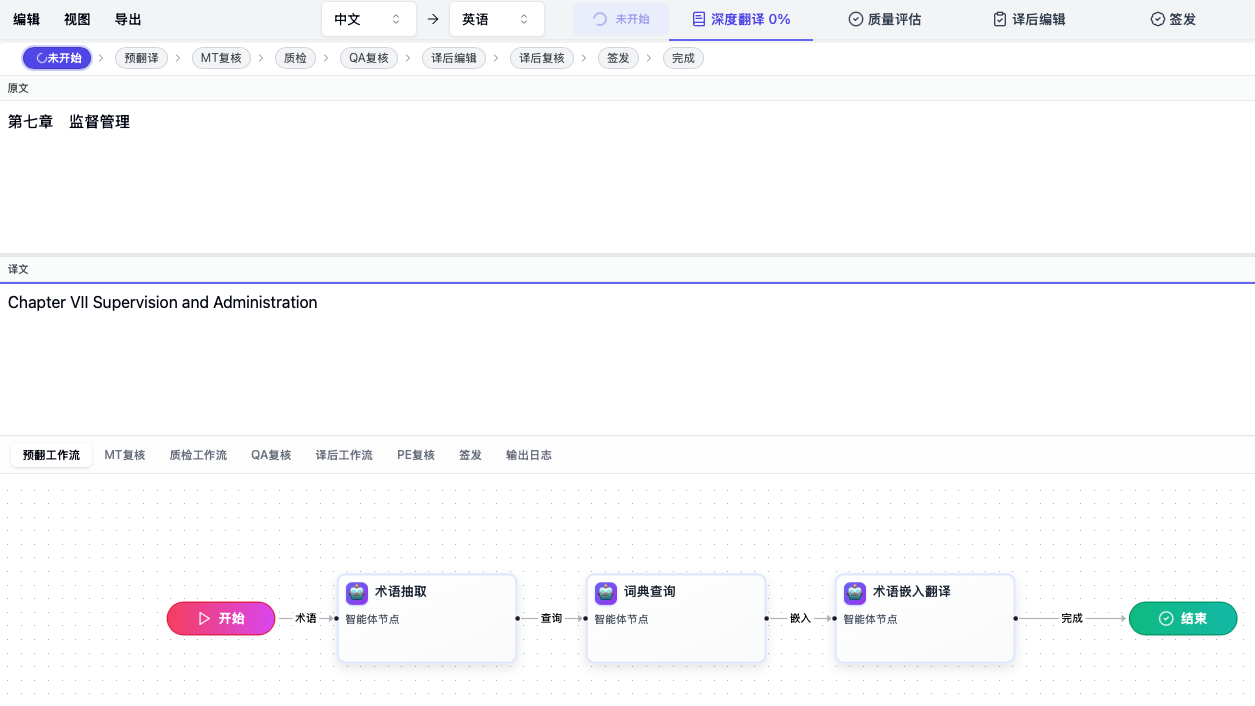
Task: Select the 预翻译 stage pill
Action: [141, 58]
